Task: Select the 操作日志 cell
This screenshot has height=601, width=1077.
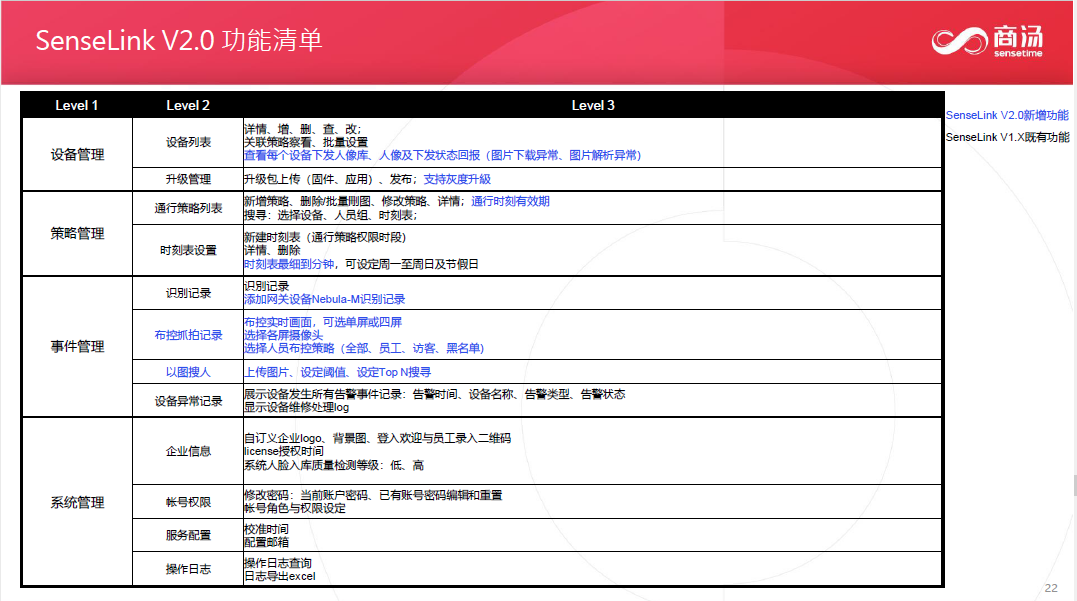Action: pos(188,569)
